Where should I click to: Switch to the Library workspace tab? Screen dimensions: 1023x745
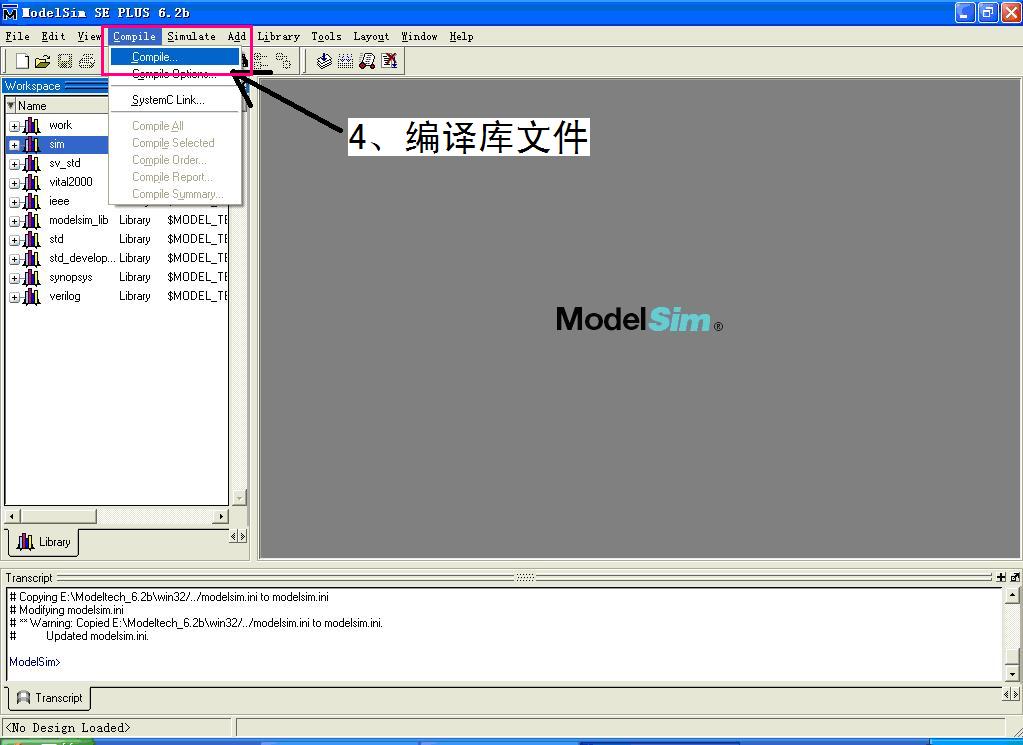tap(44, 542)
